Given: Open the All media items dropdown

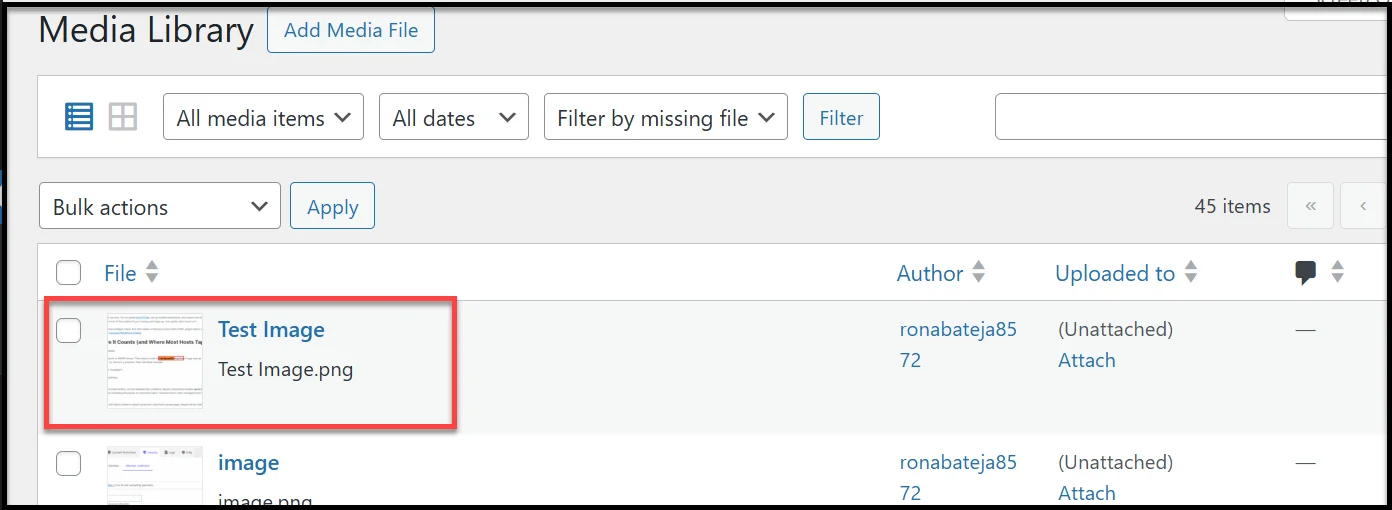Looking at the screenshot, I should (x=263, y=117).
